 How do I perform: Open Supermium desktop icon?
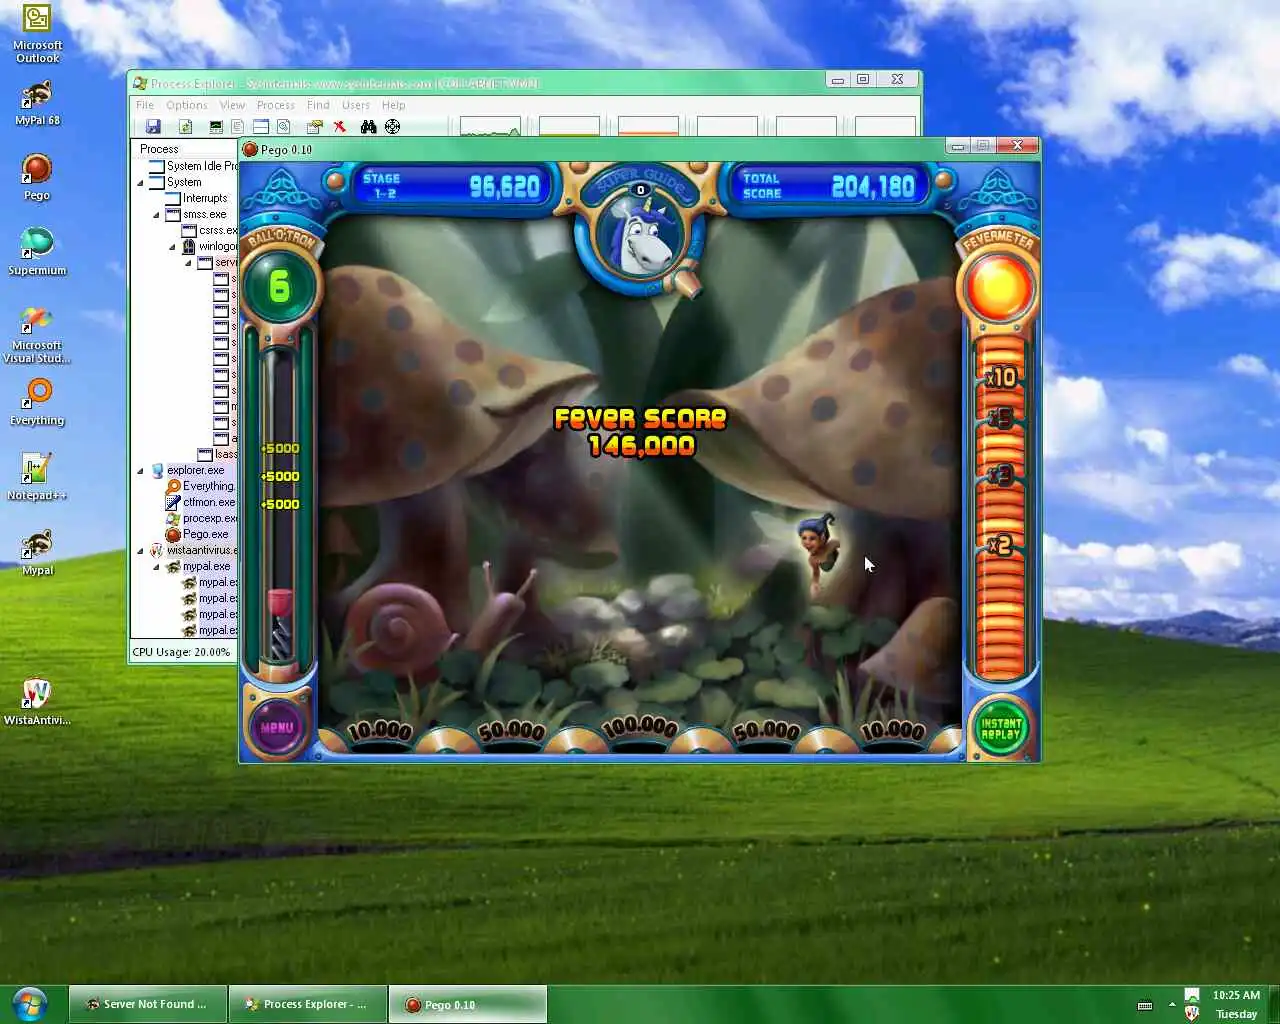37,251
